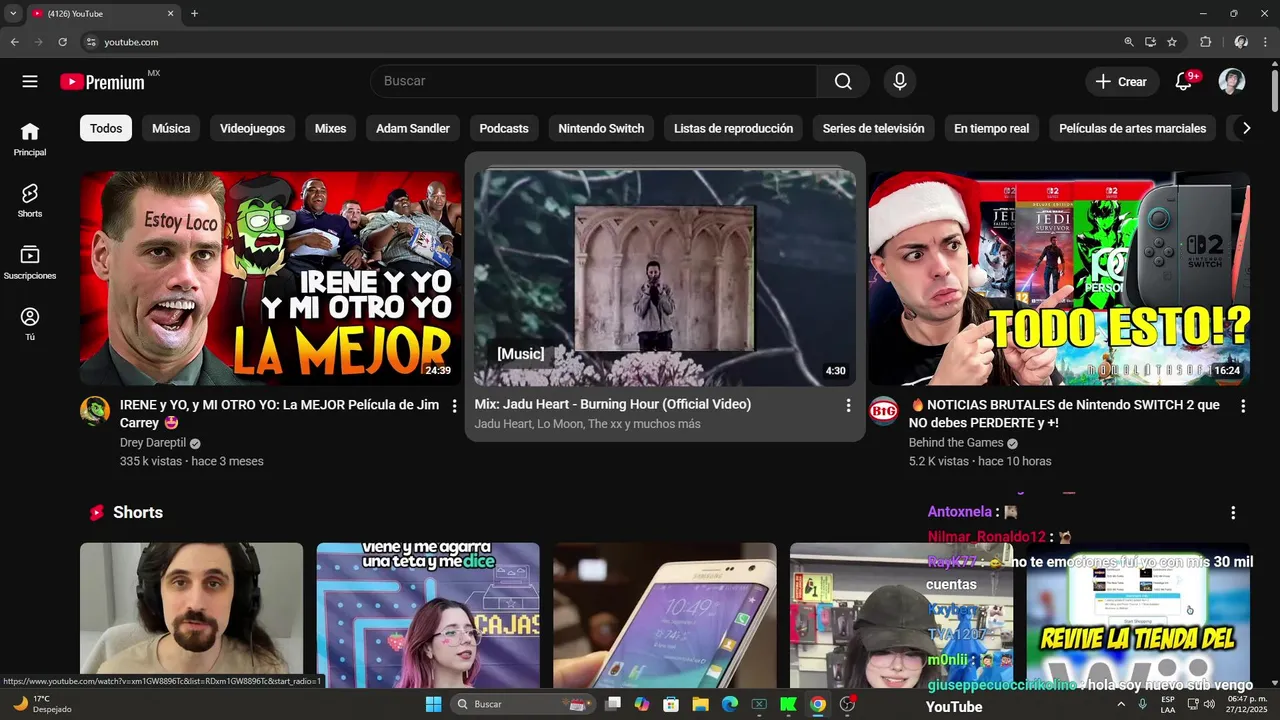Open options for Nintendo SWITCH 2 video

point(1243,406)
